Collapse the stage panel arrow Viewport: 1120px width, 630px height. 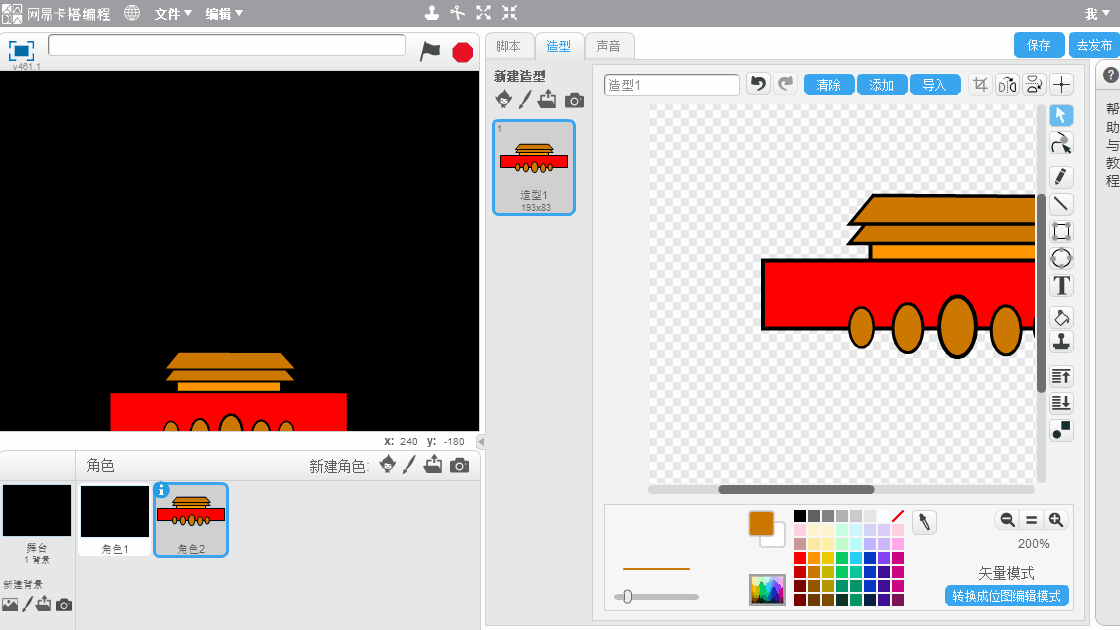(x=481, y=441)
